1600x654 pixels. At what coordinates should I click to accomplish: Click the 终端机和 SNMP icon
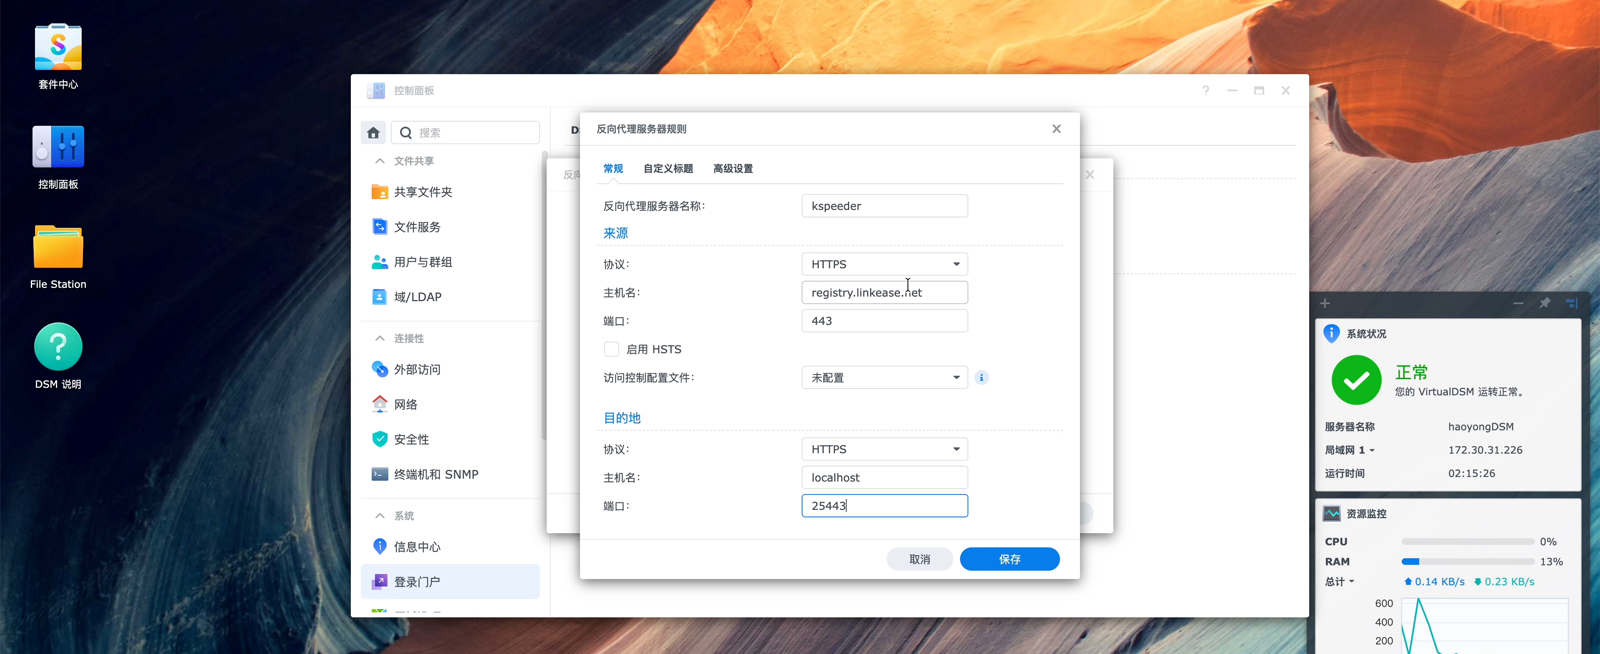pos(380,474)
